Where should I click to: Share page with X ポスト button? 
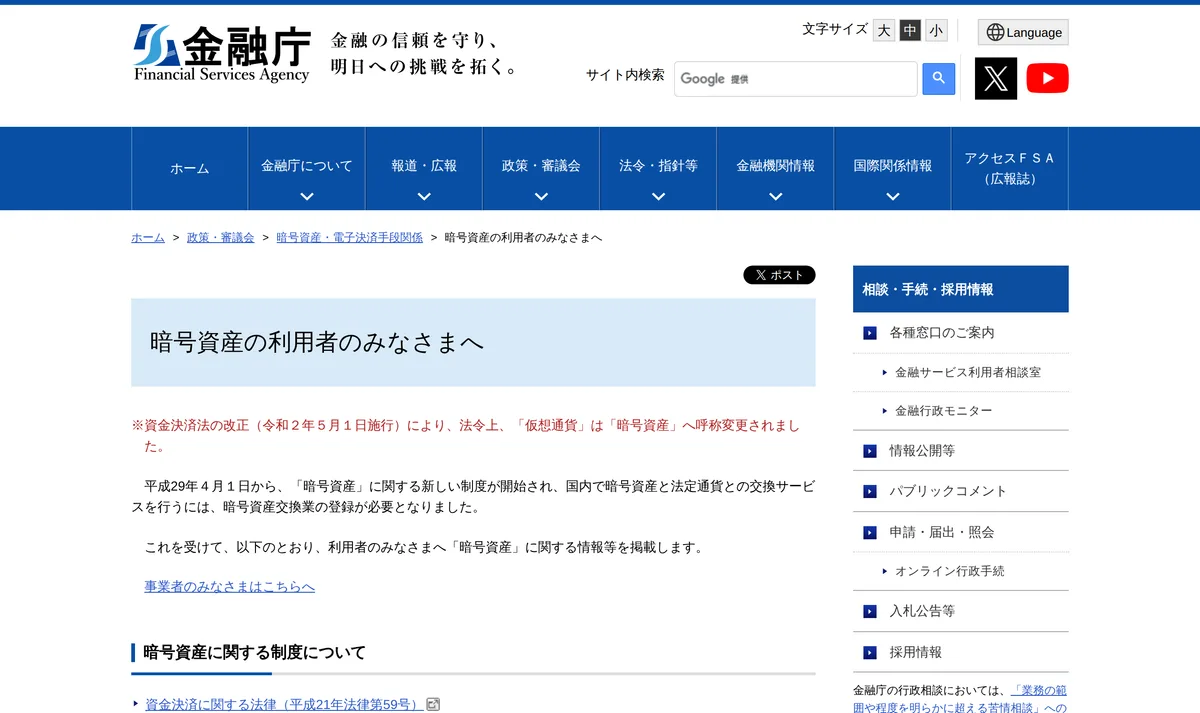click(x=779, y=275)
